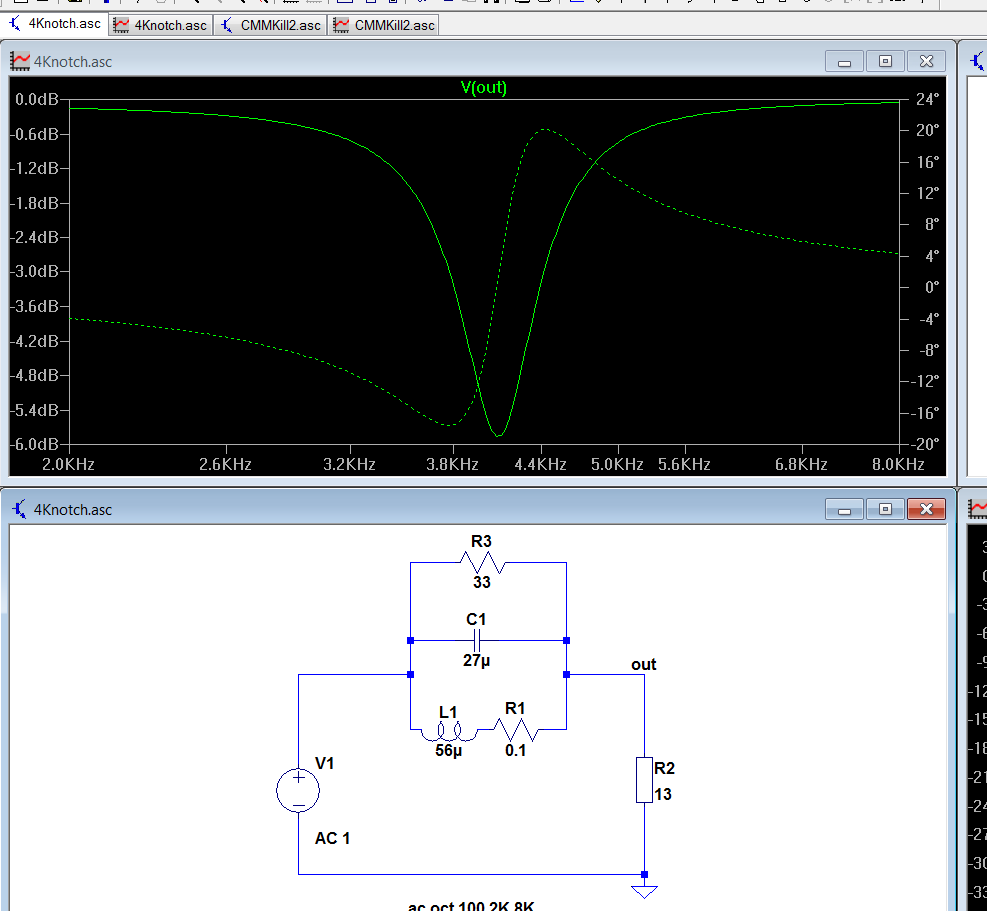Click the V1 component name label
The height and width of the screenshot is (911, 987).
tap(324, 764)
